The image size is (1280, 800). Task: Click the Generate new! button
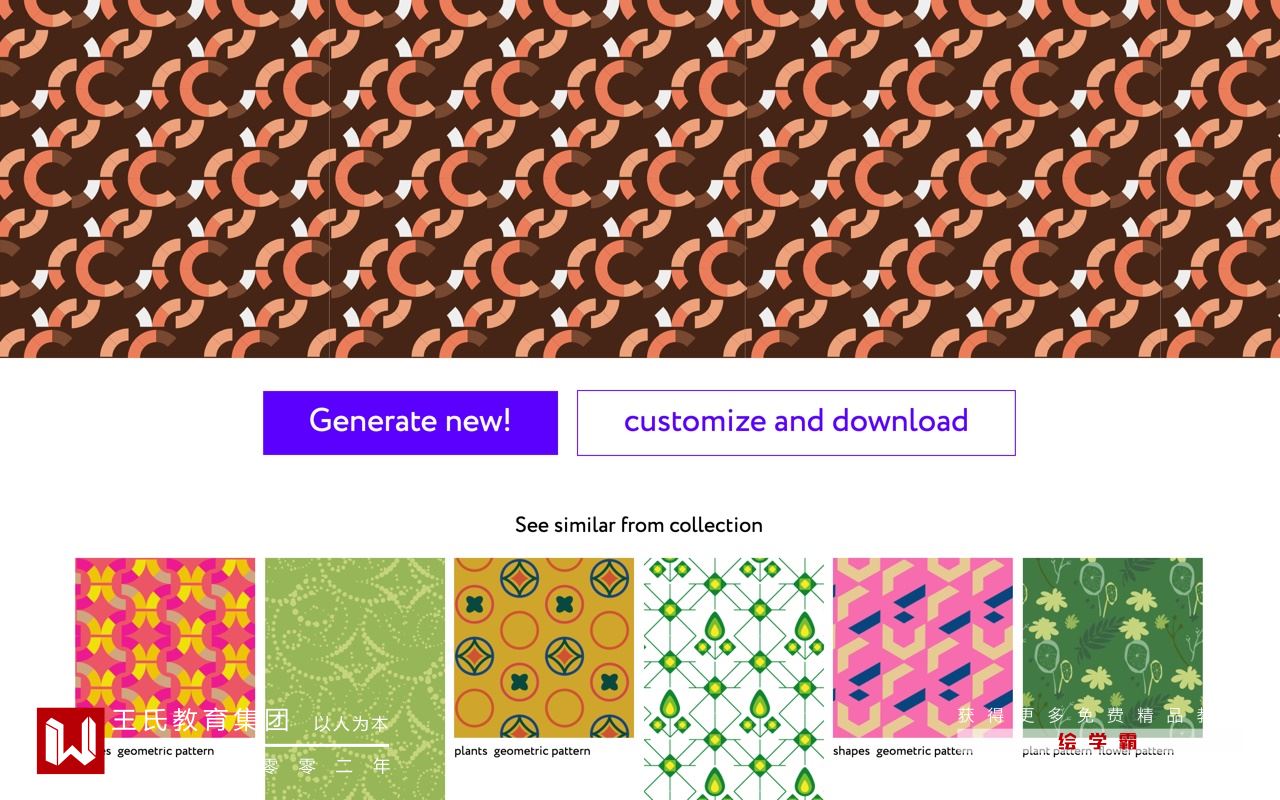click(x=410, y=423)
